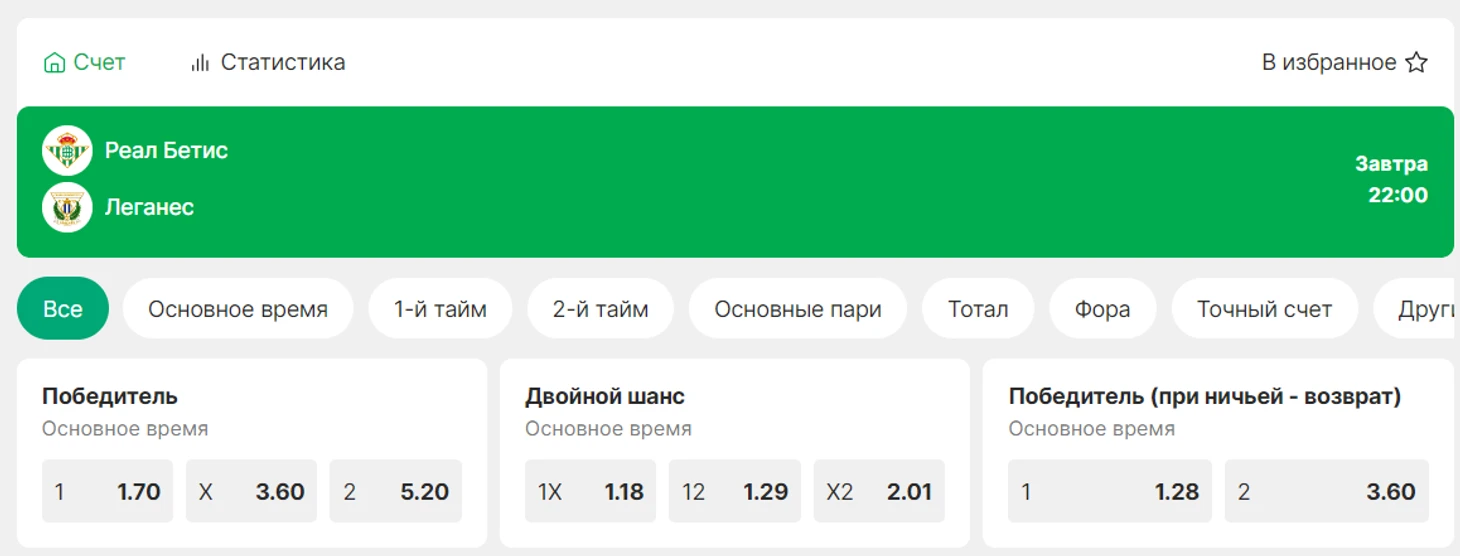Image resolution: width=1460 pixels, height=556 pixels.
Task: Click the bar chart icon beside Статистика
Action: click(200, 63)
